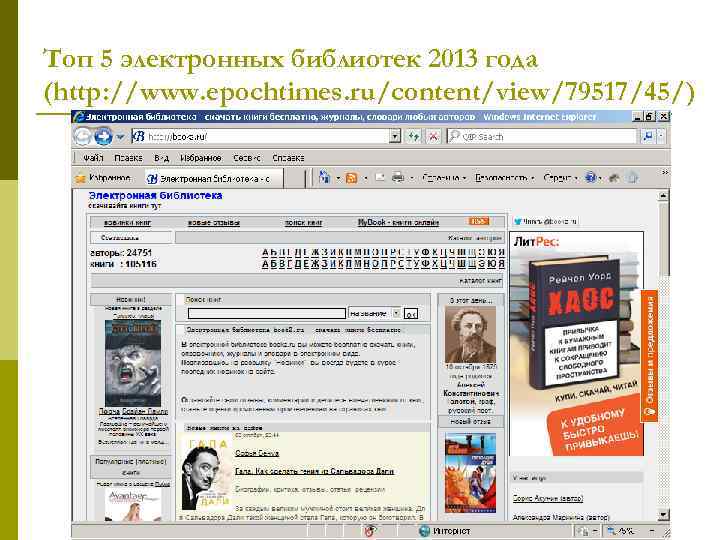Open the Борис Акунин (автор) link
The height and width of the screenshot is (540, 720).
(548, 498)
